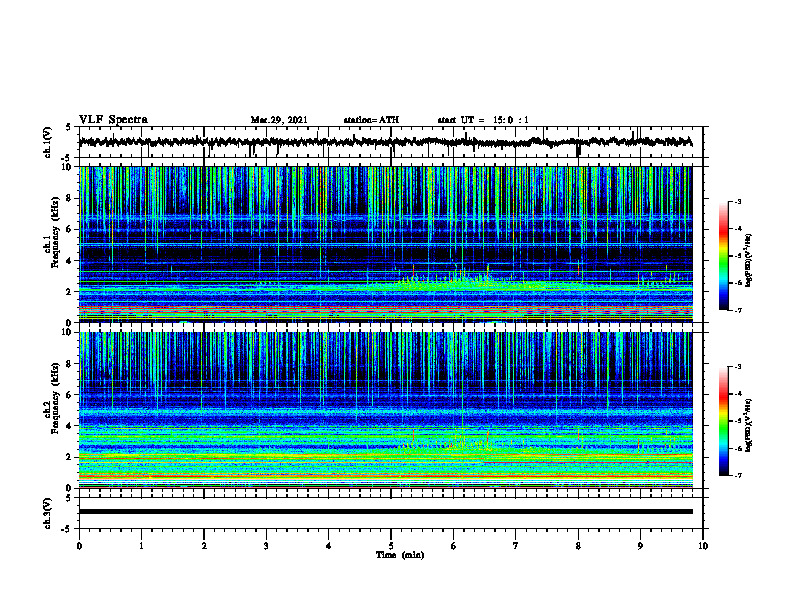Click the ch.1 spectrogram colorbar
Screen dimensions: 792x612
[x=724, y=256]
